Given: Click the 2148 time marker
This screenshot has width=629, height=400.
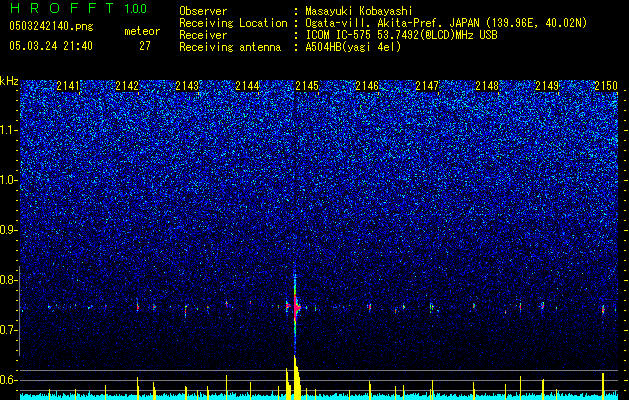Looking at the screenshot, I should 487,85.
